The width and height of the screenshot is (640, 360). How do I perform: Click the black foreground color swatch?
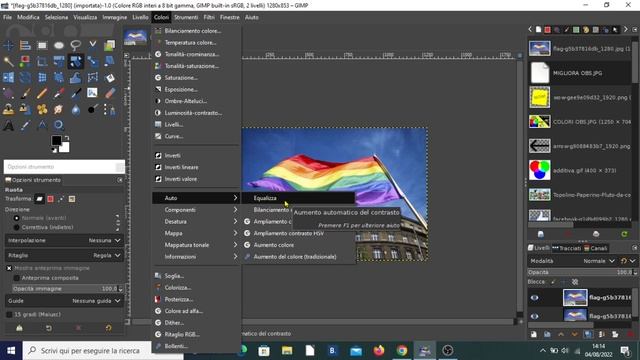56,140
